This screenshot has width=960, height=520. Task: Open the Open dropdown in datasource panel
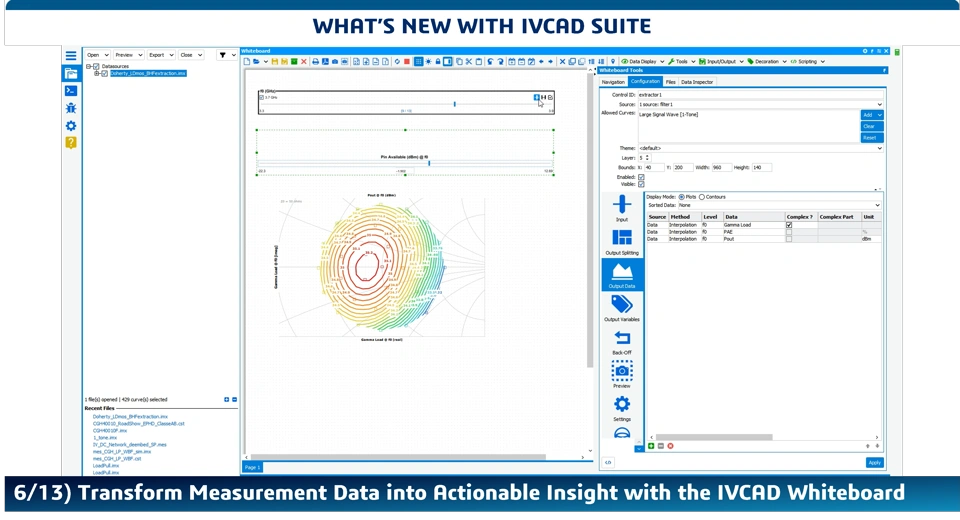tap(97, 55)
